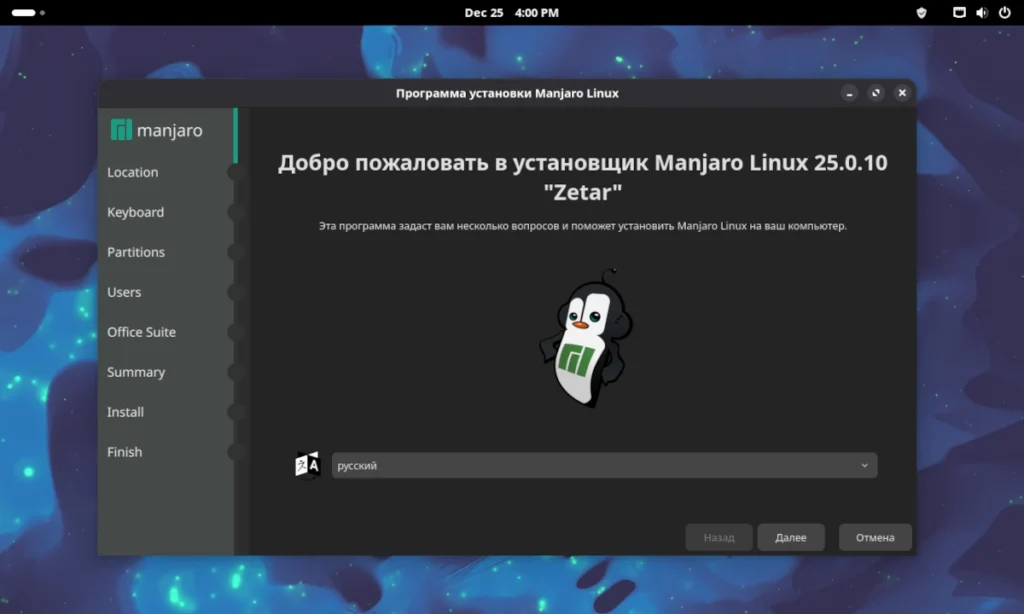
Task: Select Finish step in sidebar
Action: coord(124,451)
